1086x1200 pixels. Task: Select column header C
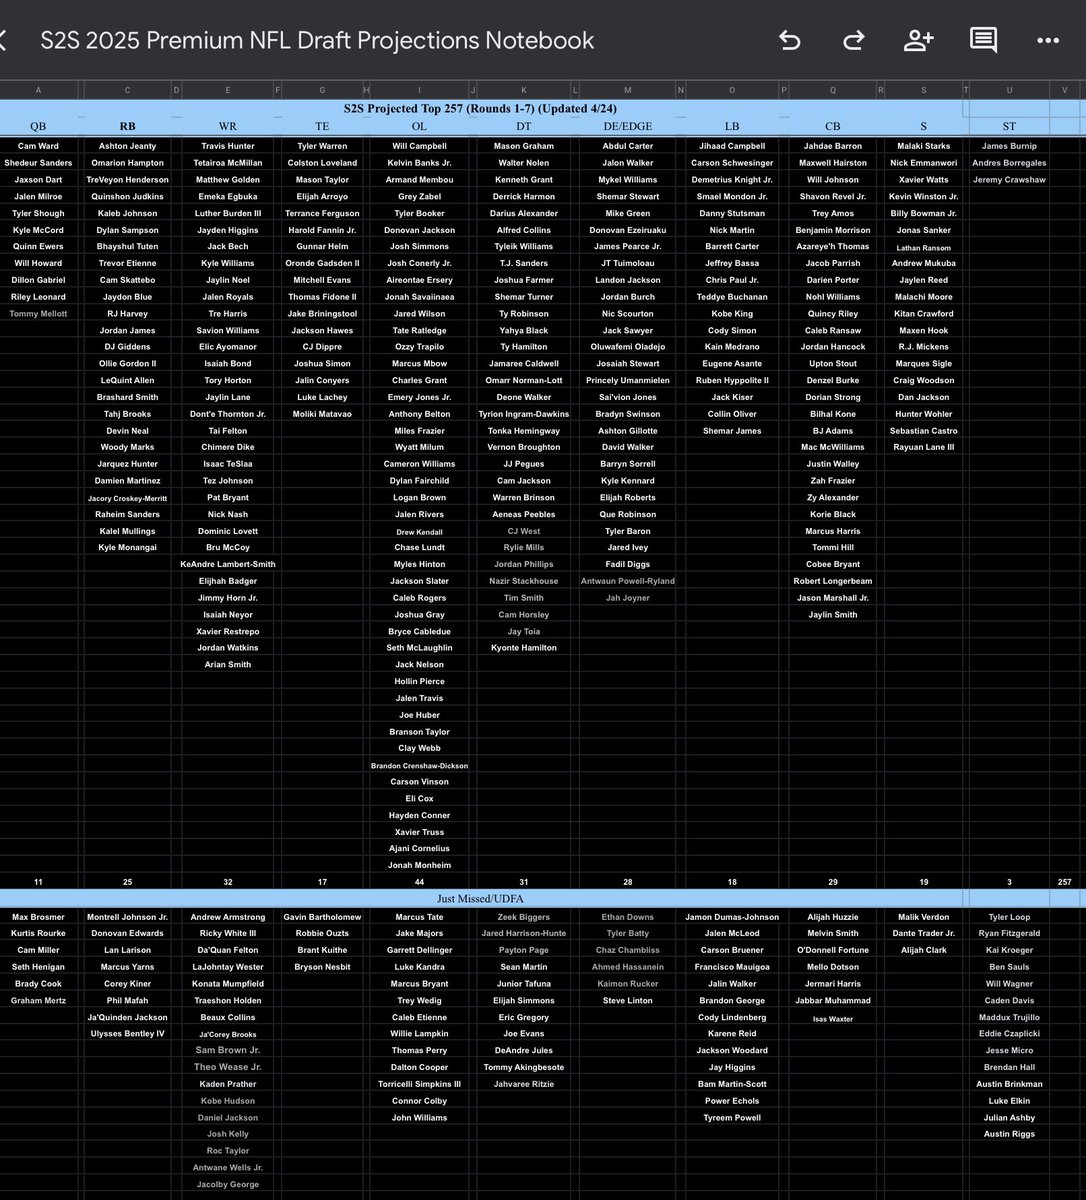pos(127,90)
